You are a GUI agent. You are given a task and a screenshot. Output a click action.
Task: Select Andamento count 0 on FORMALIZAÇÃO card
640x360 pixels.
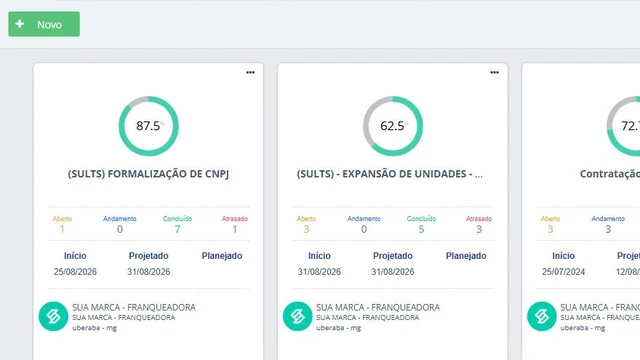click(x=120, y=229)
